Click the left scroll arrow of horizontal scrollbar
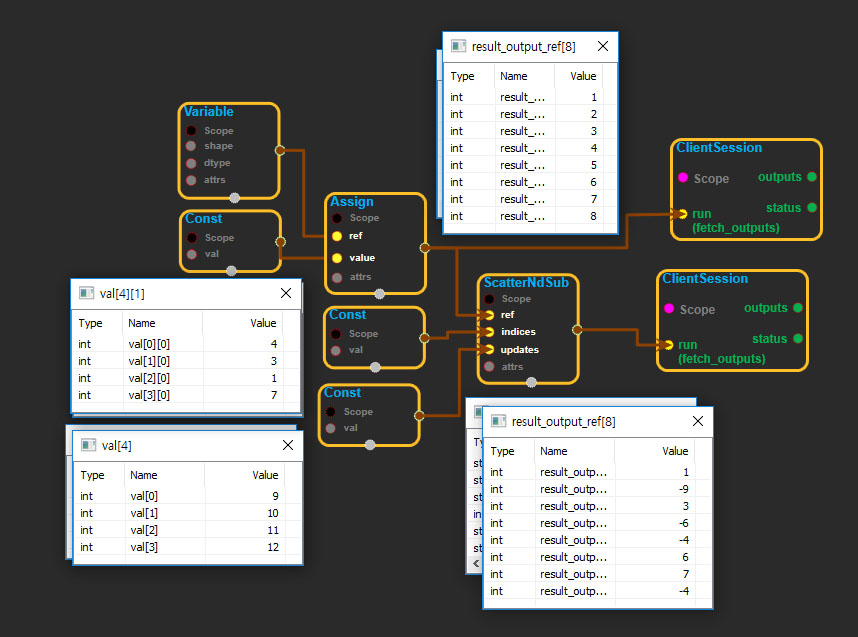The height and width of the screenshot is (637, 858). 475,564
